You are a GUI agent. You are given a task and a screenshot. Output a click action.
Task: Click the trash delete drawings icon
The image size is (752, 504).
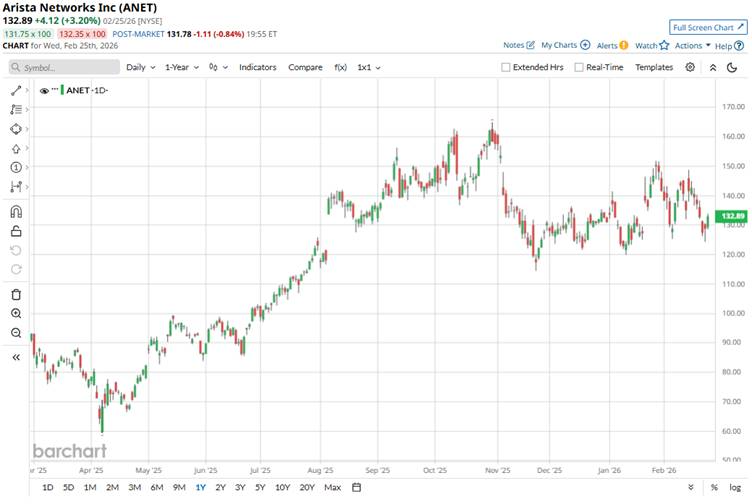16,294
